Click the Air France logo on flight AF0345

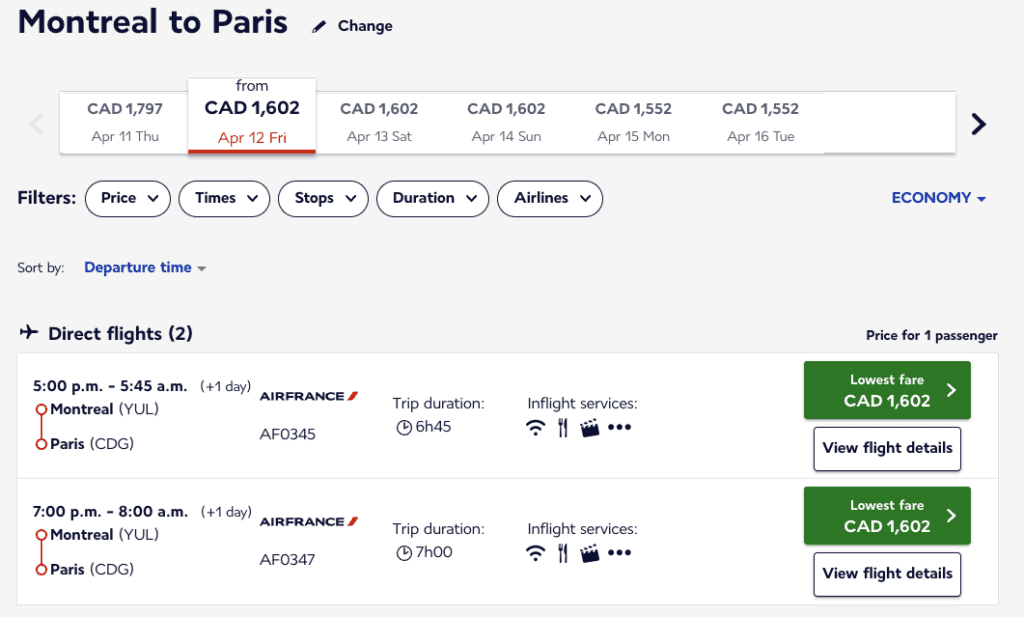point(309,396)
